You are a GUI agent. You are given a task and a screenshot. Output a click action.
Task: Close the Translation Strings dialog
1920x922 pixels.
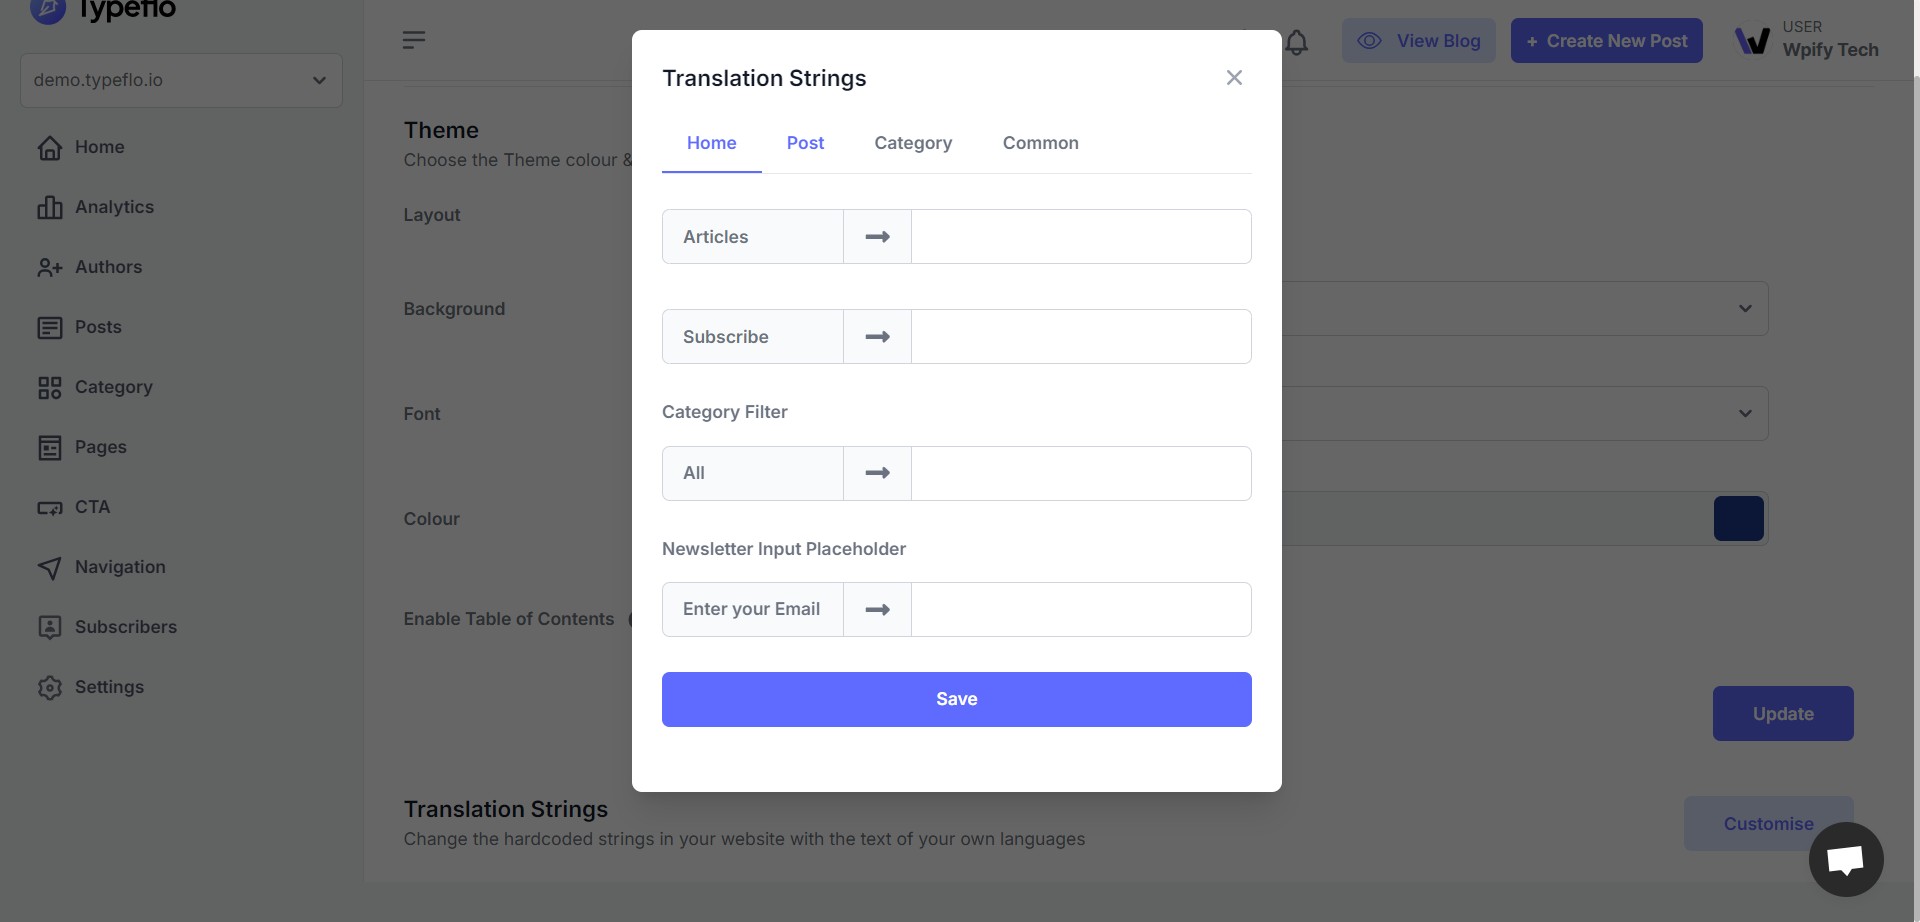tap(1234, 78)
